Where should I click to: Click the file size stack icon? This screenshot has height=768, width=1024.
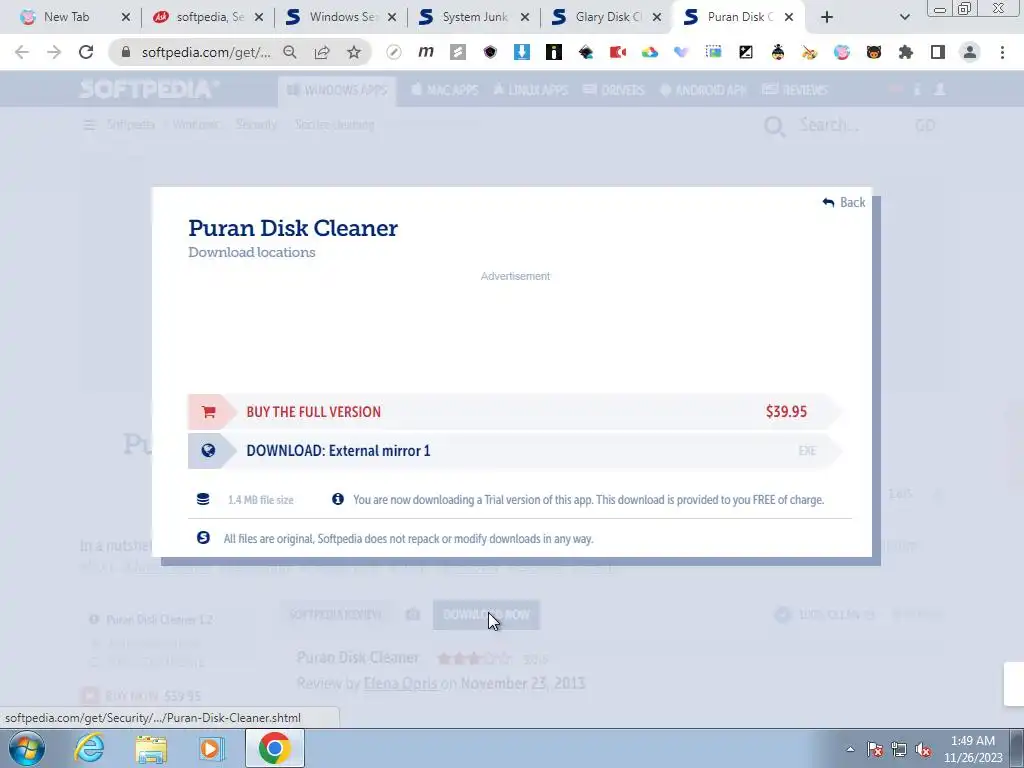(x=203, y=500)
